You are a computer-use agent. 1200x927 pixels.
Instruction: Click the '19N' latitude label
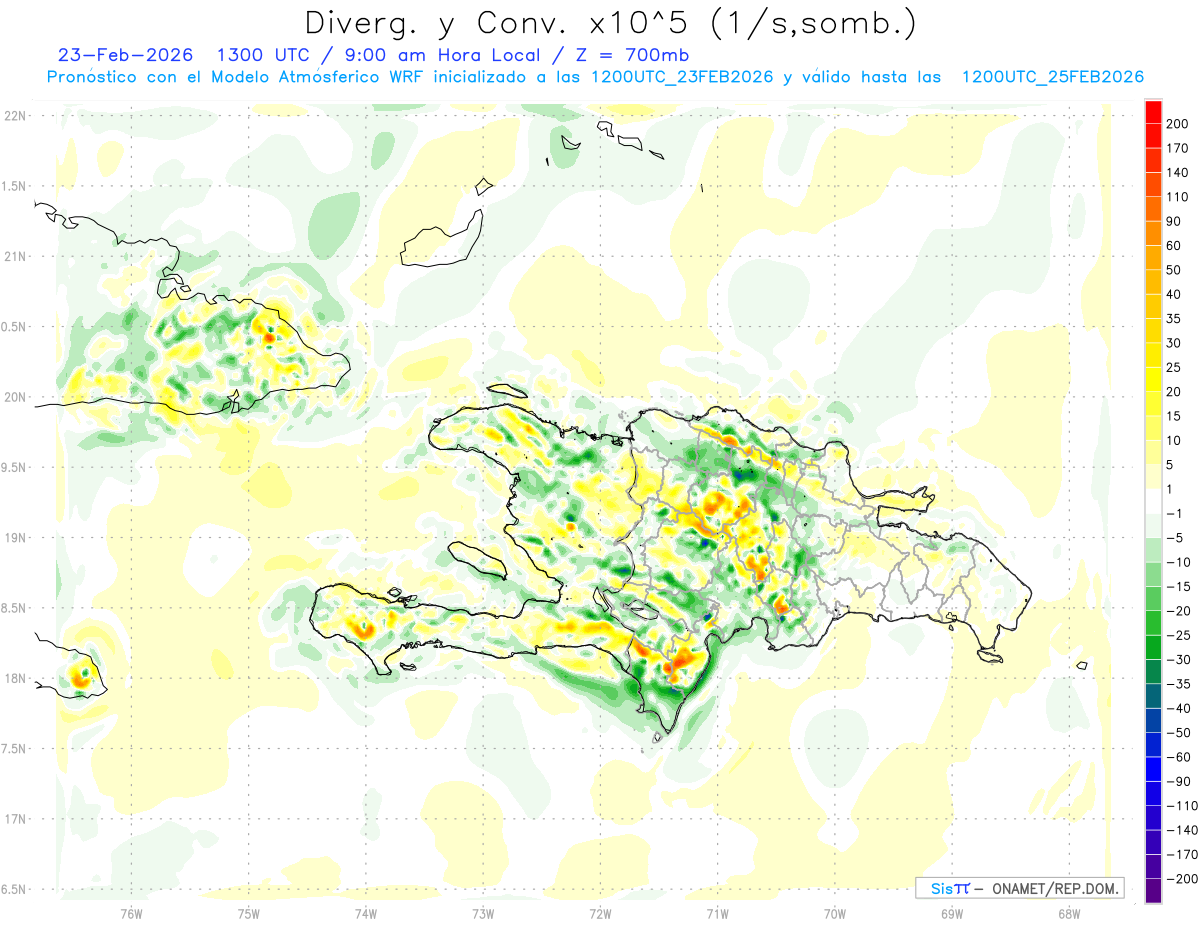coord(14,538)
